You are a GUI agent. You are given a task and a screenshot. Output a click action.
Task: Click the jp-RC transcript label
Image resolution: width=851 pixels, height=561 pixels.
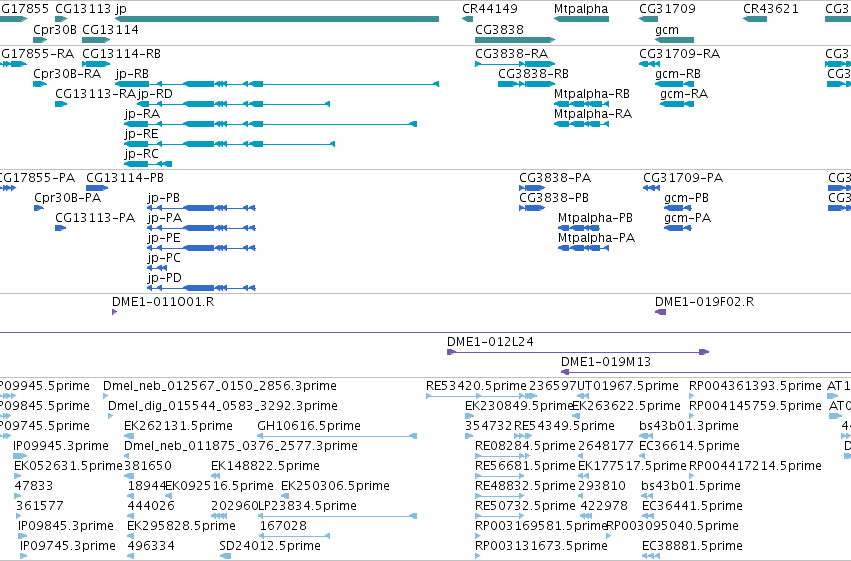pos(141,155)
